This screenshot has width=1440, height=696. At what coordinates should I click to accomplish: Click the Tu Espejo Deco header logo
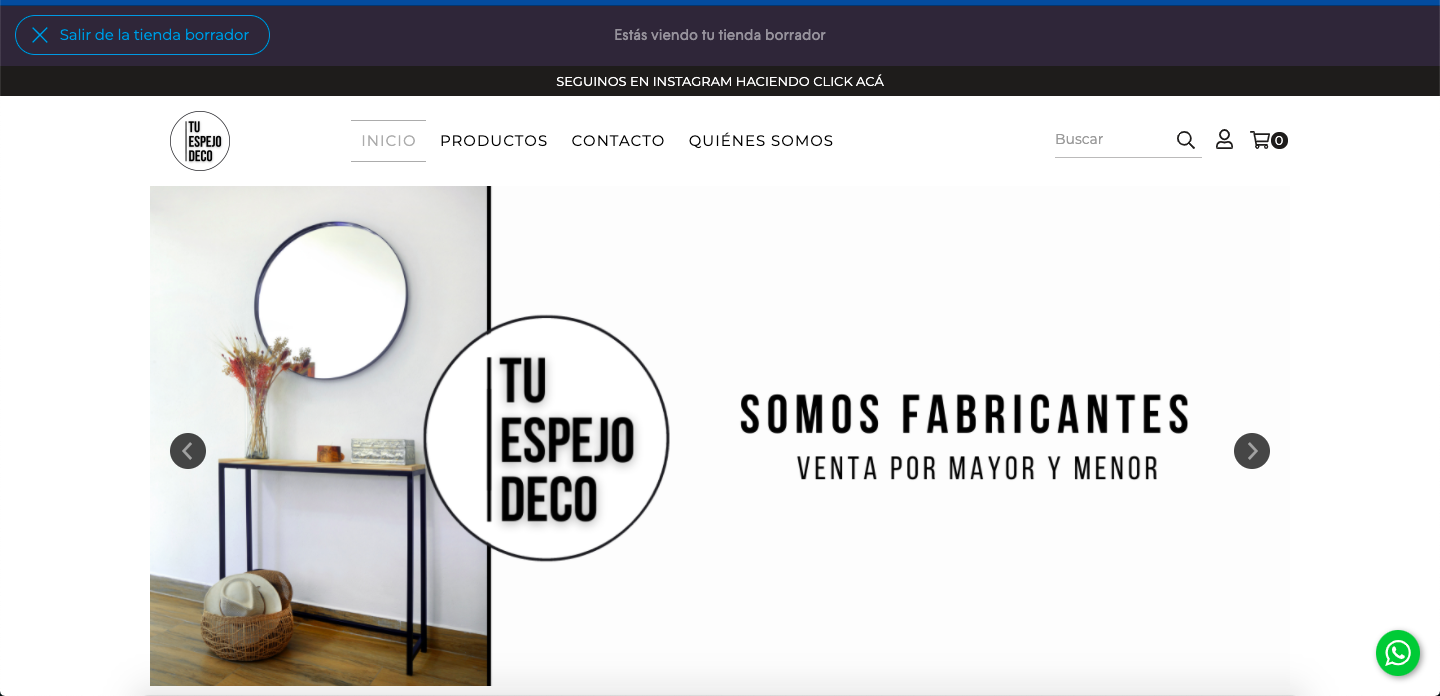(200, 141)
